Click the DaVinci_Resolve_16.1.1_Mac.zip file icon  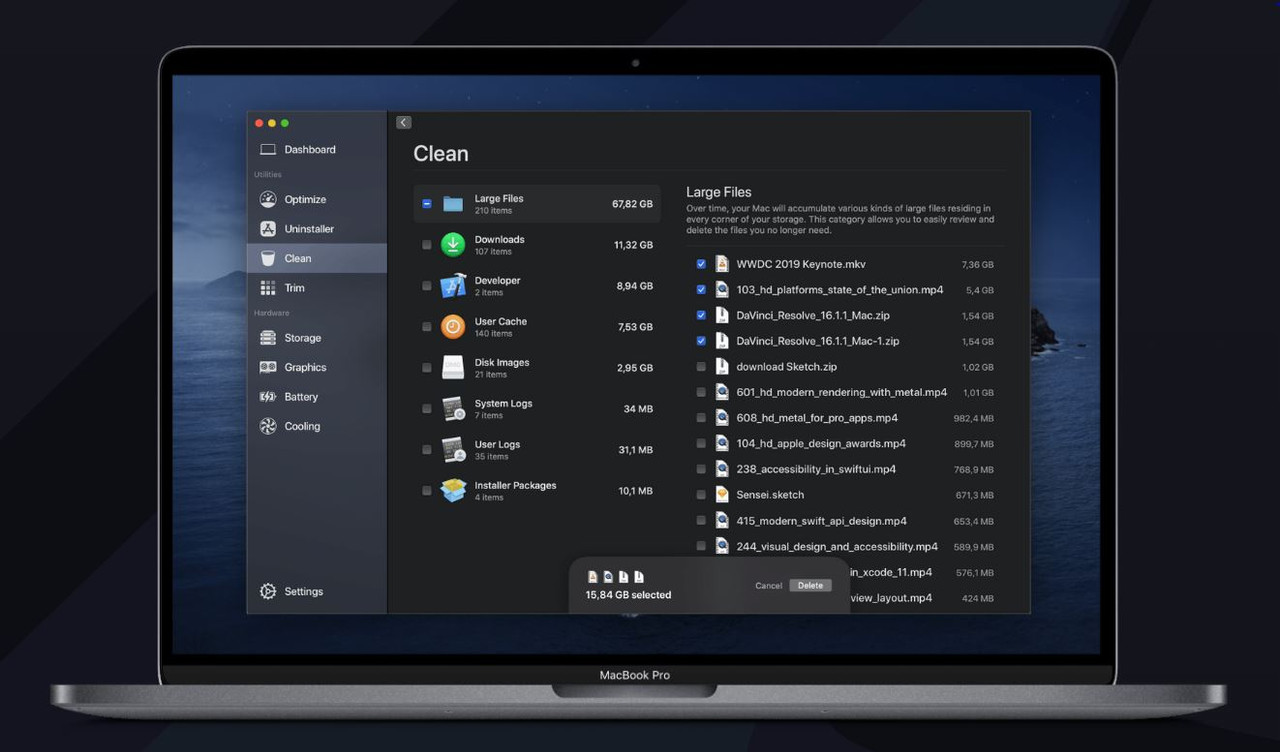click(x=722, y=315)
